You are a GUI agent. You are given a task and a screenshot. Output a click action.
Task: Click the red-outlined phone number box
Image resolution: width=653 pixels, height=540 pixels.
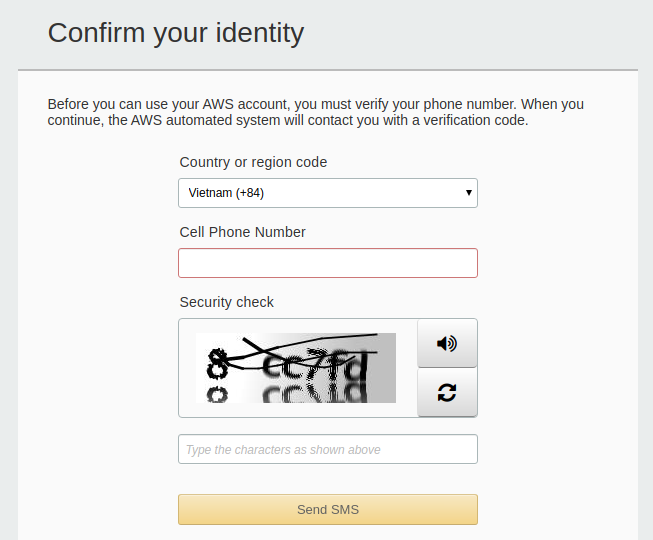(327, 263)
